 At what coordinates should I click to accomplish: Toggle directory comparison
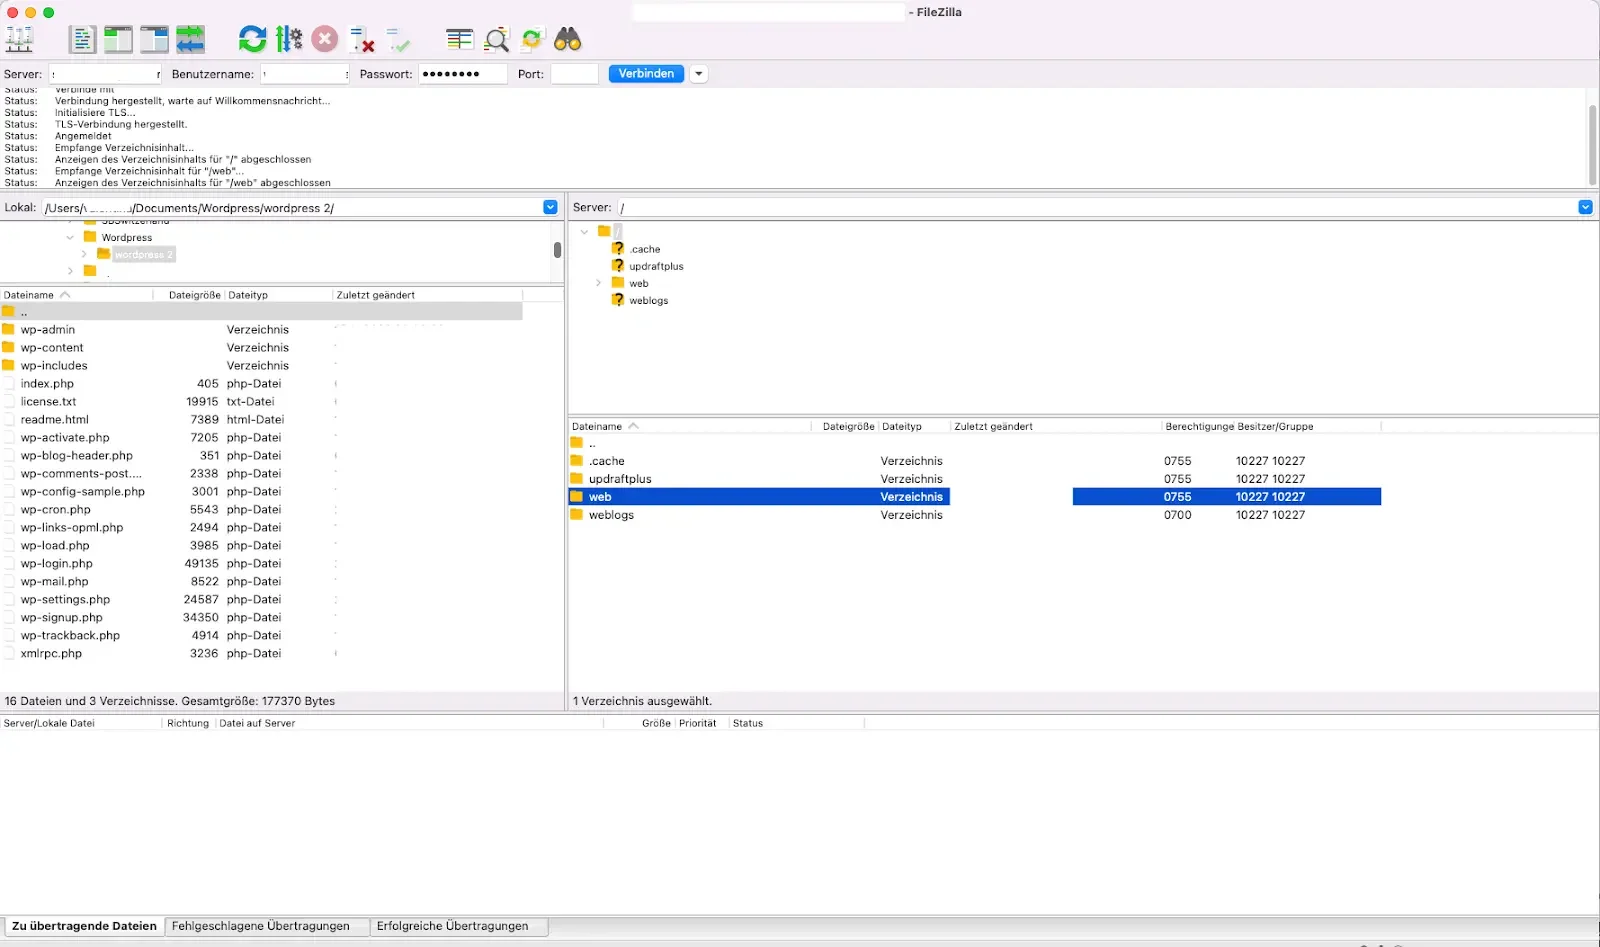click(x=496, y=40)
